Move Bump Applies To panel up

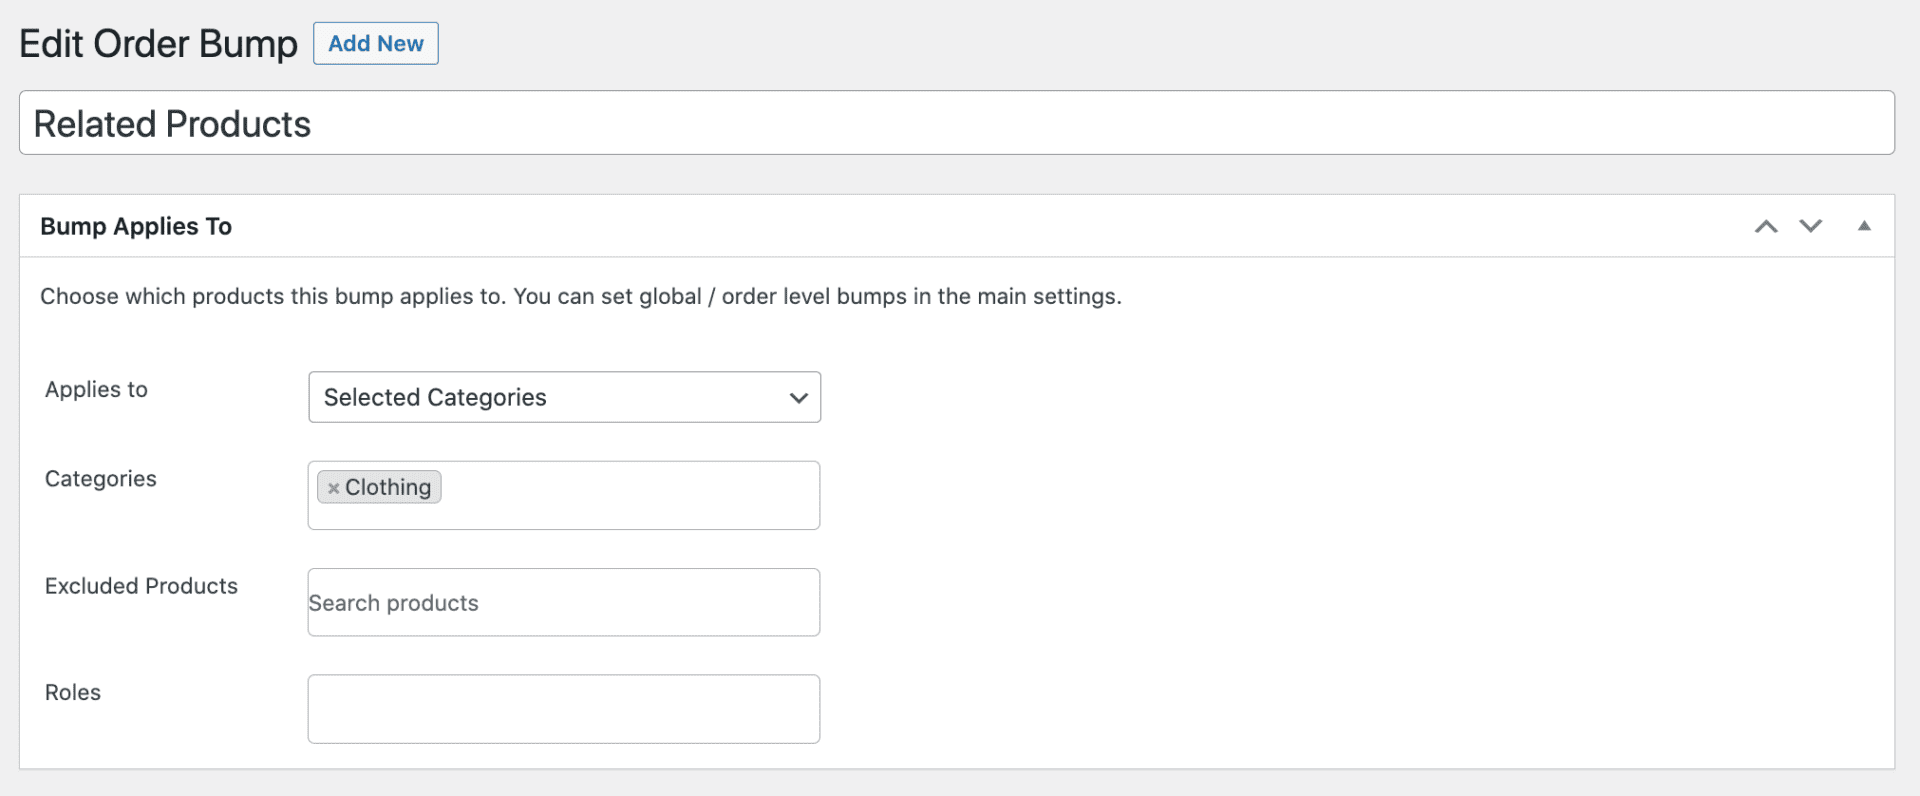tap(1766, 226)
